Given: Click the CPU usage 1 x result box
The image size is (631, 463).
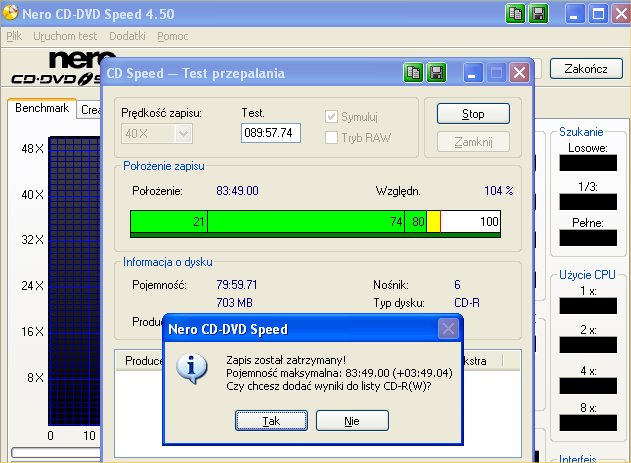Looking at the screenshot, I should (588, 306).
